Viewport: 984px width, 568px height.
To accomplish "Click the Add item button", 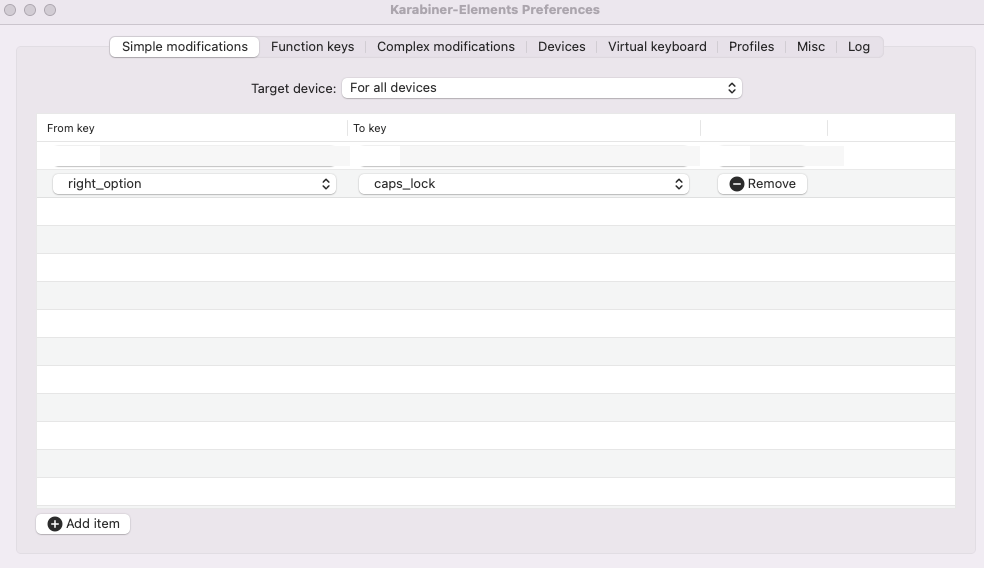I will click(83, 524).
